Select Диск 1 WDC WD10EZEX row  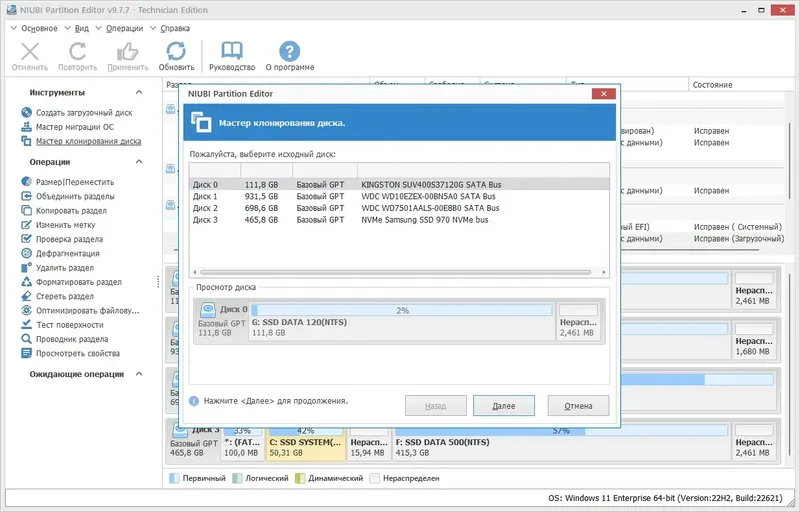coord(399,196)
